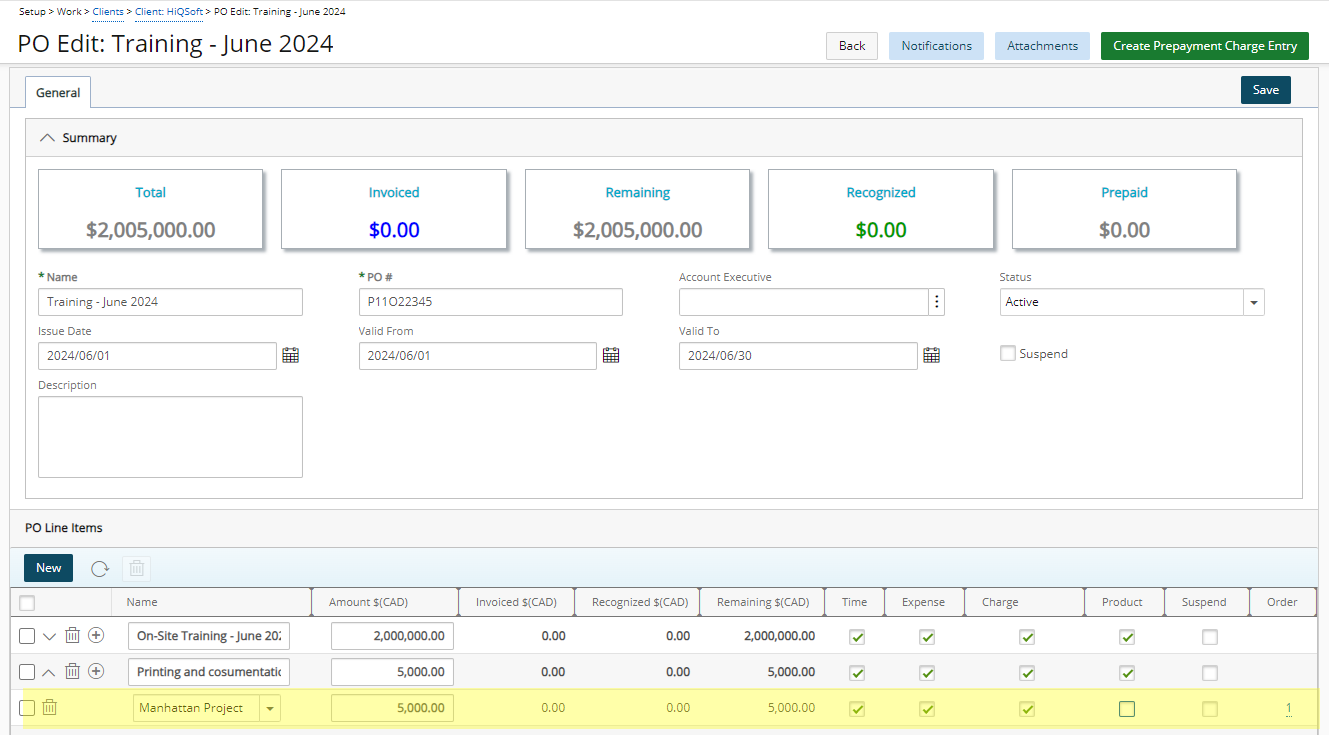Click the Back button
This screenshot has height=735, width=1329.
852,46
